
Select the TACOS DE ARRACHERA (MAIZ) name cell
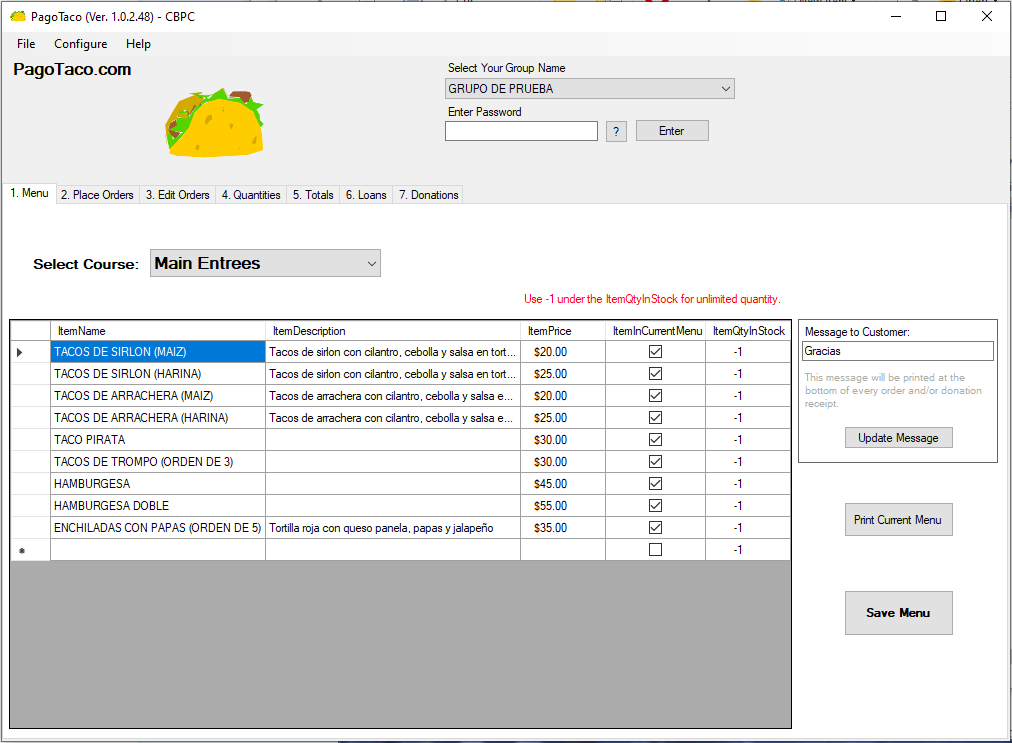(158, 396)
